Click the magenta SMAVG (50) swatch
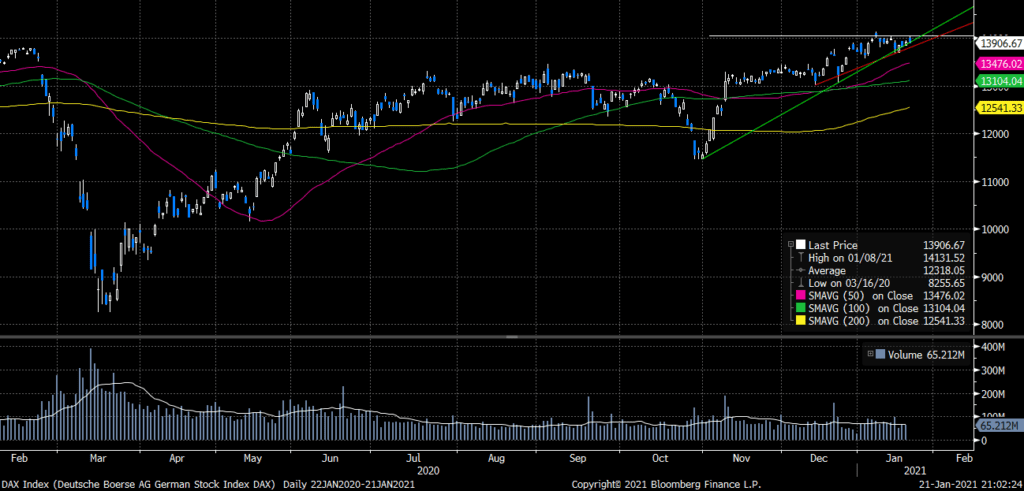Screen dimensions: 1024x491 (x=801, y=296)
